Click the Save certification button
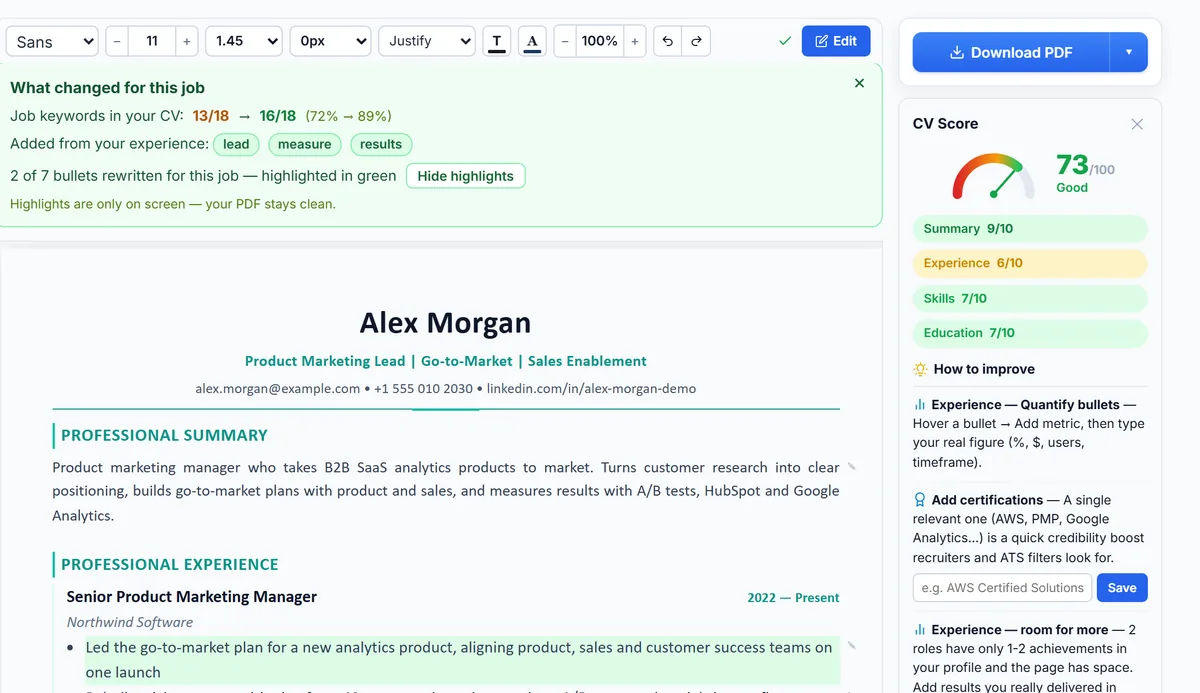The height and width of the screenshot is (693, 1200). tap(1122, 588)
